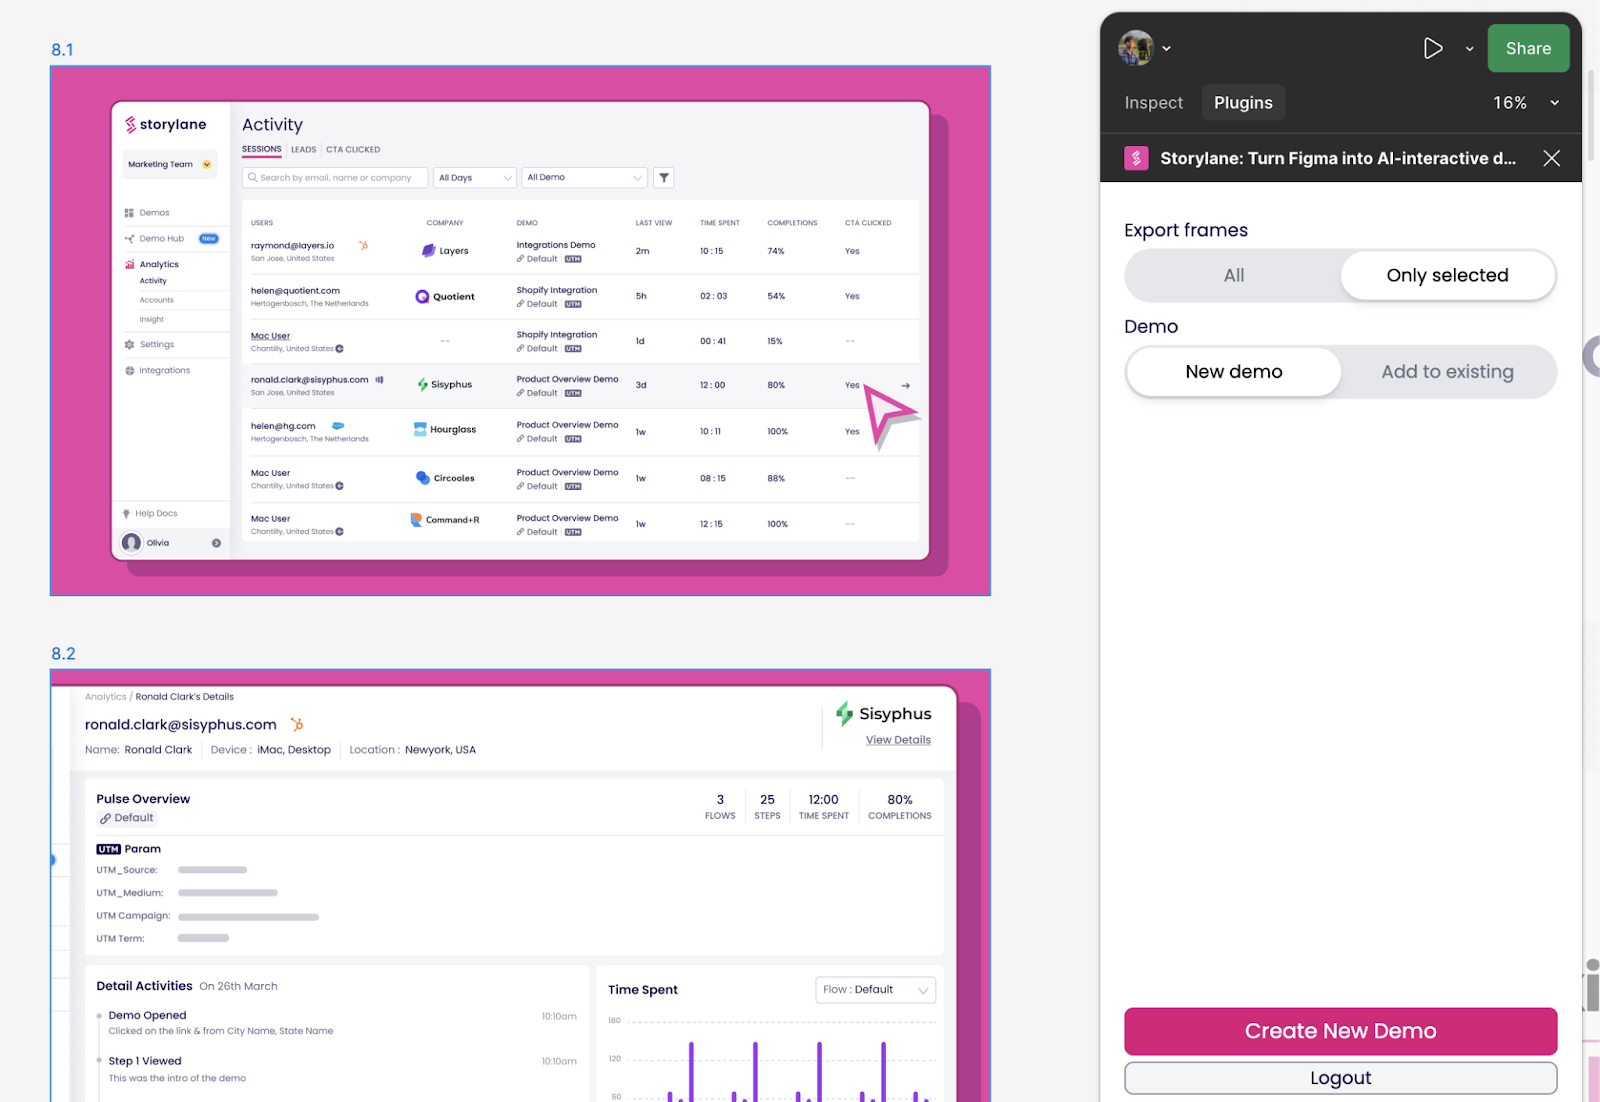Click the HubSpot icon beside raymond@layers.io

click(364, 245)
